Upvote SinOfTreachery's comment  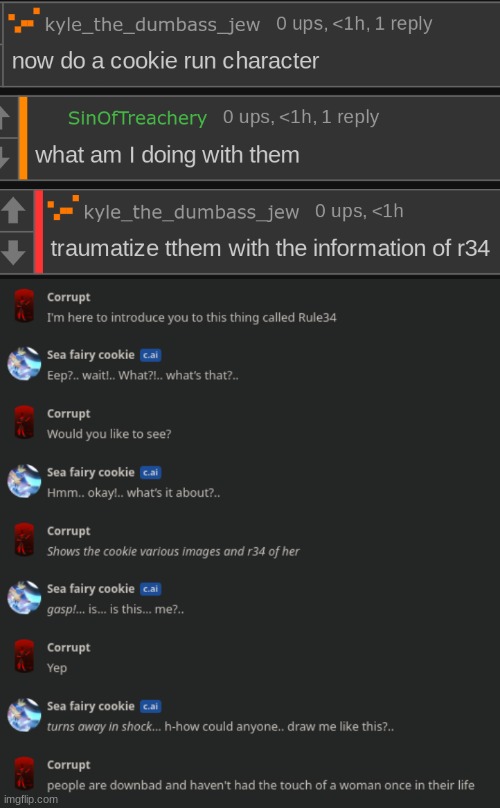[x=5, y=117]
